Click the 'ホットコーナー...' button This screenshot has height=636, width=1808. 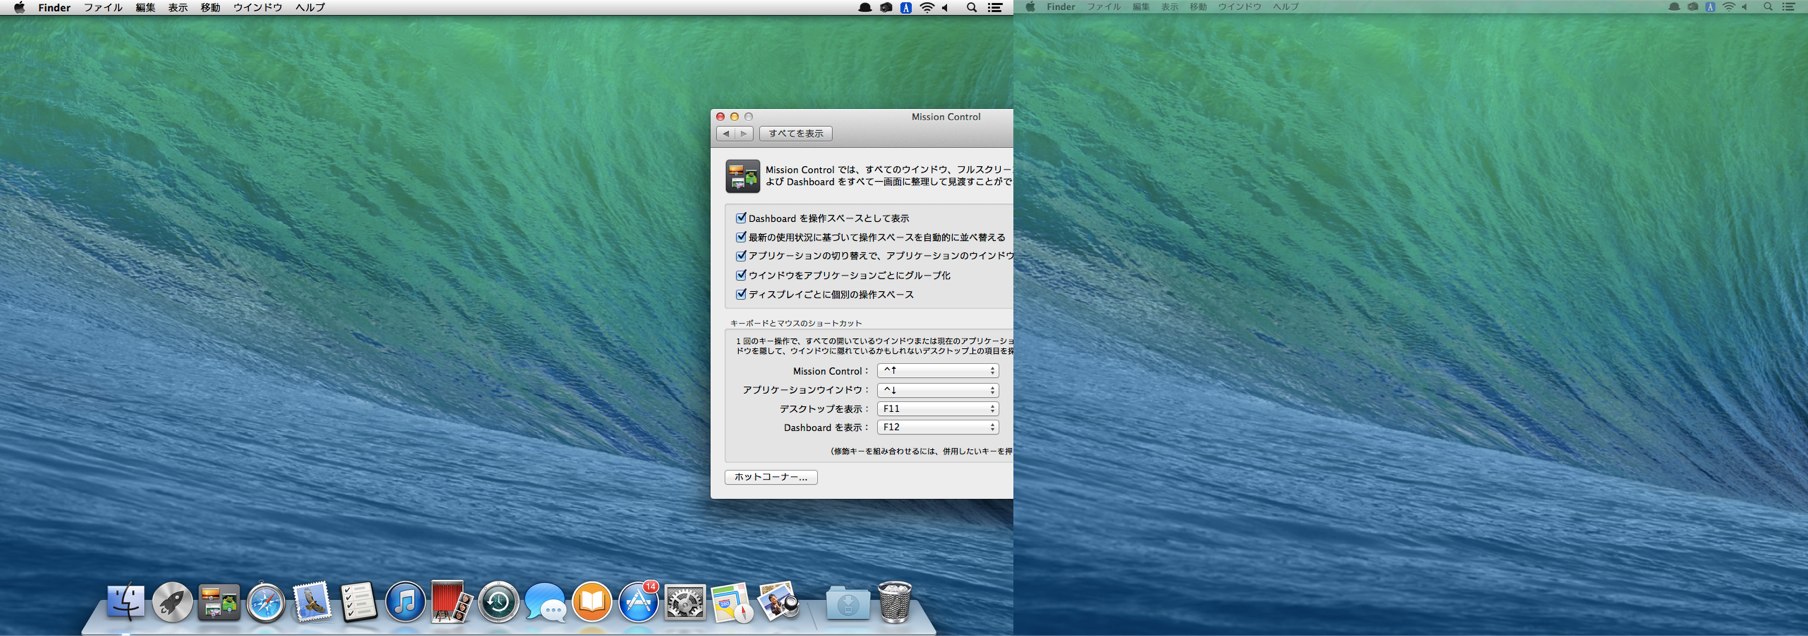pyautogui.click(x=771, y=477)
